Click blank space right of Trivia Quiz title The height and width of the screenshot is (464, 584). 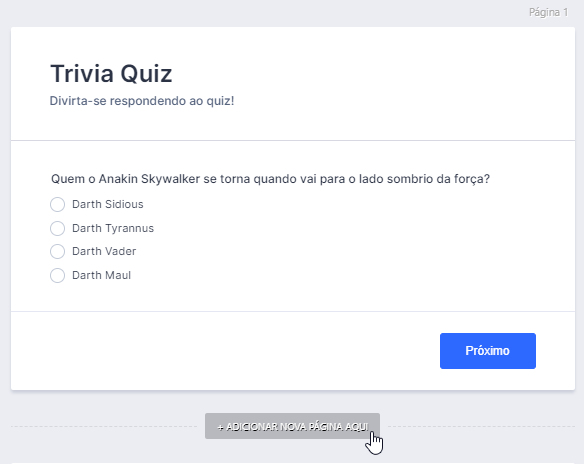(372, 73)
